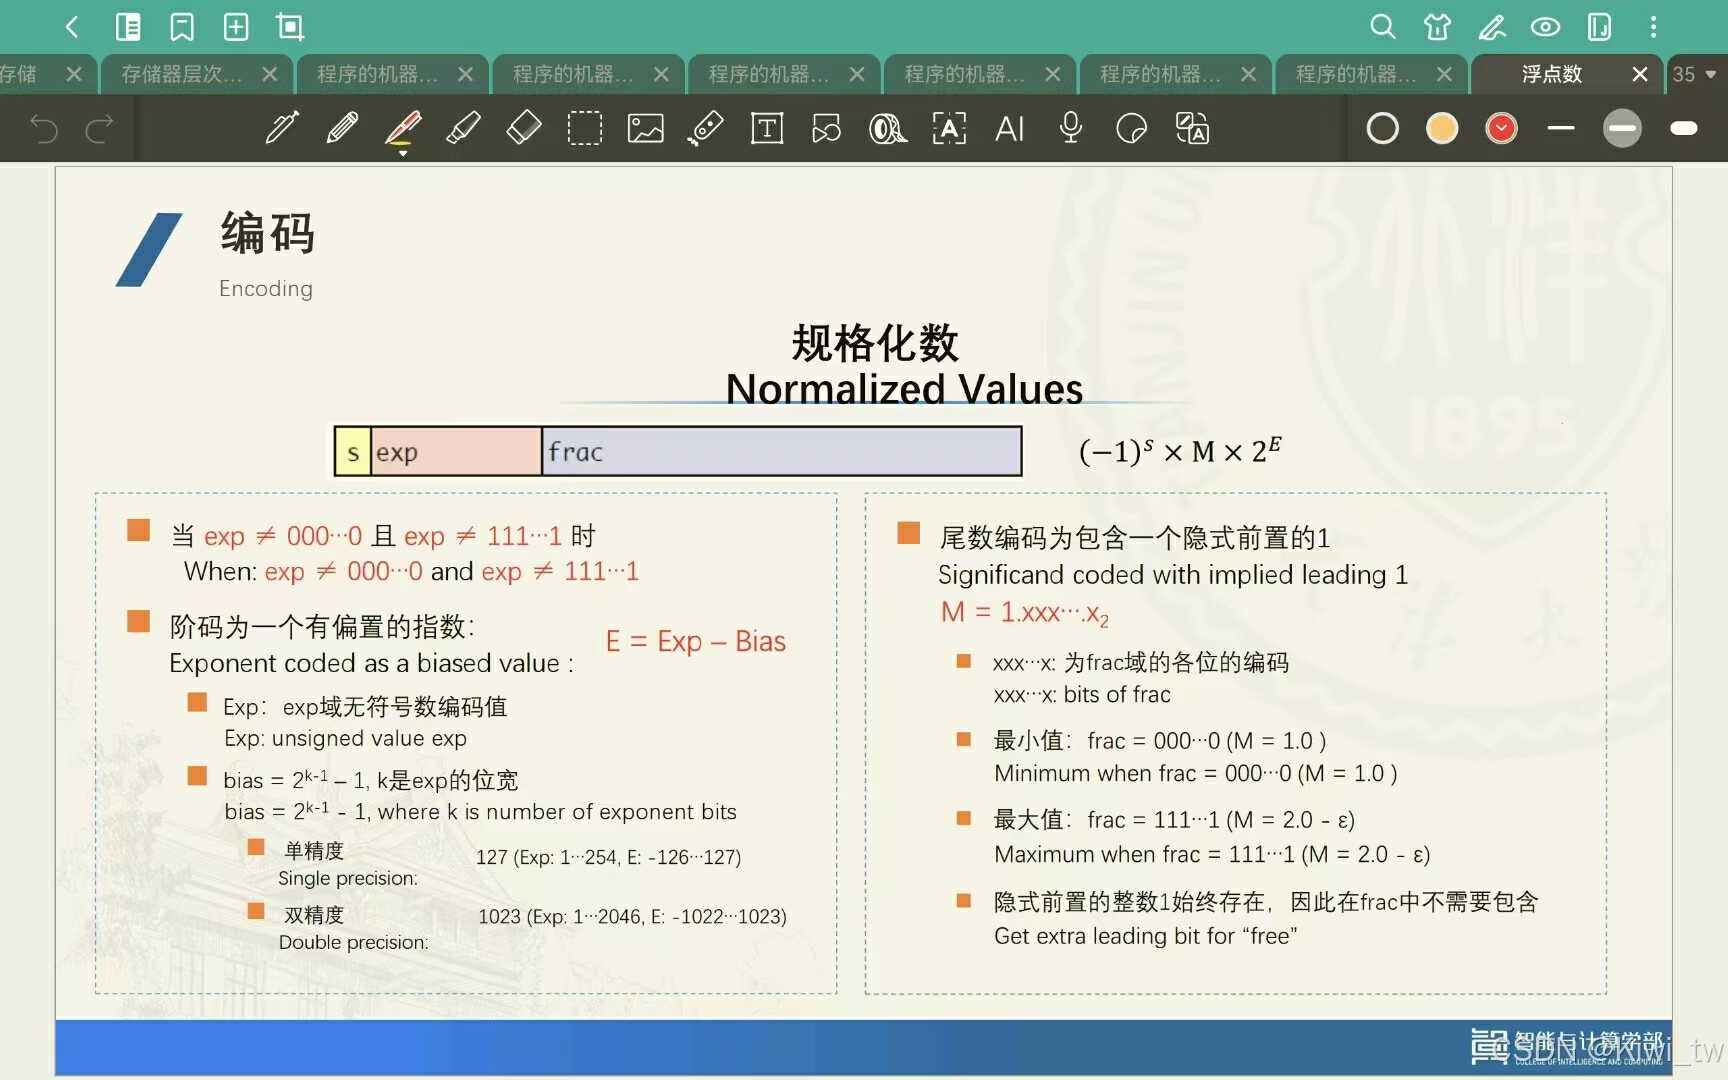1728x1080 pixels.
Task: Expand the red pen color options
Action: [x=1501, y=128]
